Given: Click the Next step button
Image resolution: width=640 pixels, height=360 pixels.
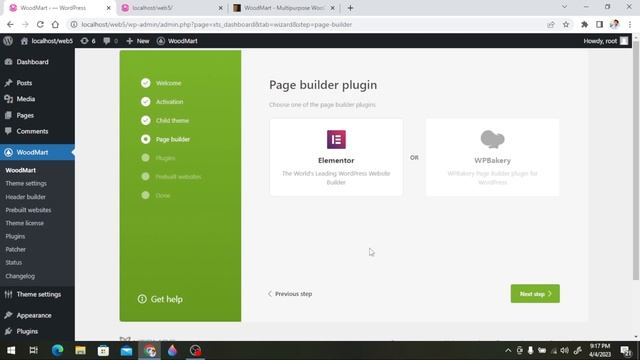Looking at the screenshot, I should coord(535,293).
